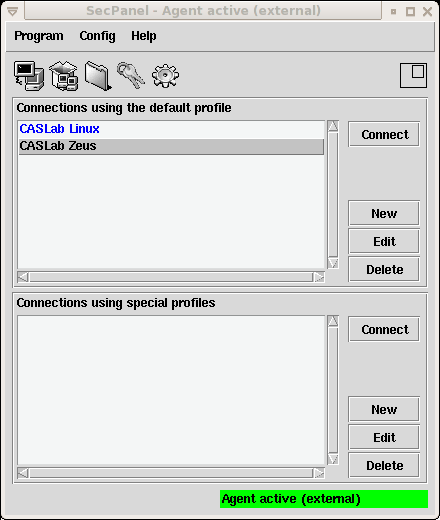Create New default profile connection
Image resolution: width=440 pixels, height=520 pixels.
[384, 213]
